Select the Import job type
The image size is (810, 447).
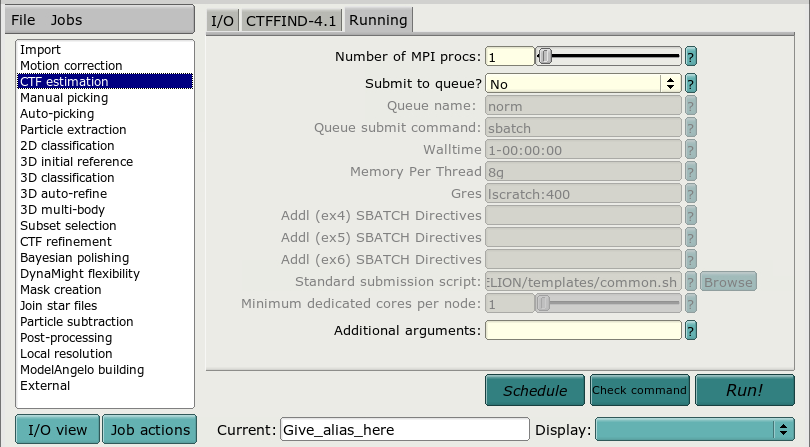pos(105,50)
